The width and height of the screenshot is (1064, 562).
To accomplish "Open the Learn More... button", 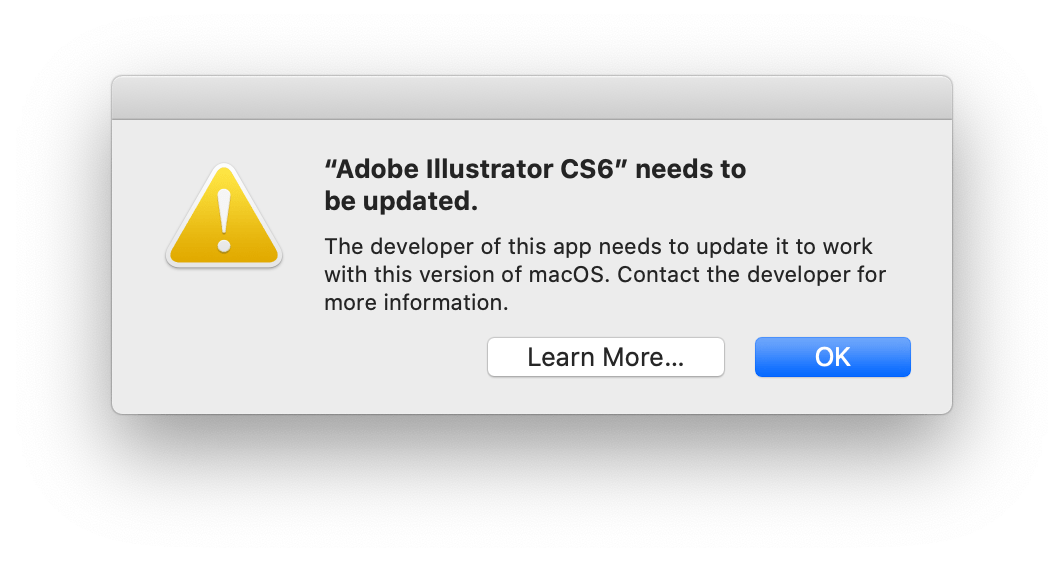I will pyautogui.click(x=605, y=357).
